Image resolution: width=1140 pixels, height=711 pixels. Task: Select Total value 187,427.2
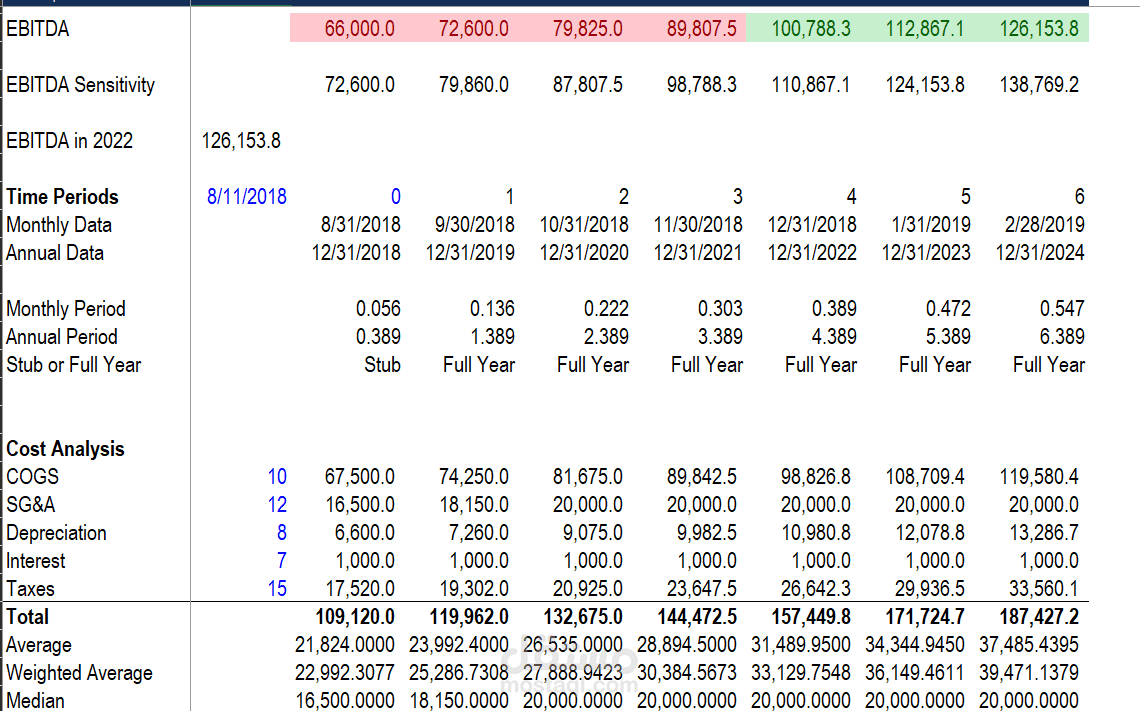coord(1039,616)
